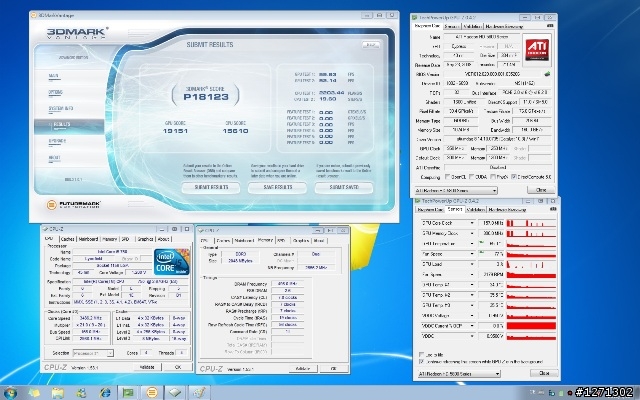This screenshot has height=400, width=640.
Task: Open the Windows Start orb
Action: click(10, 393)
